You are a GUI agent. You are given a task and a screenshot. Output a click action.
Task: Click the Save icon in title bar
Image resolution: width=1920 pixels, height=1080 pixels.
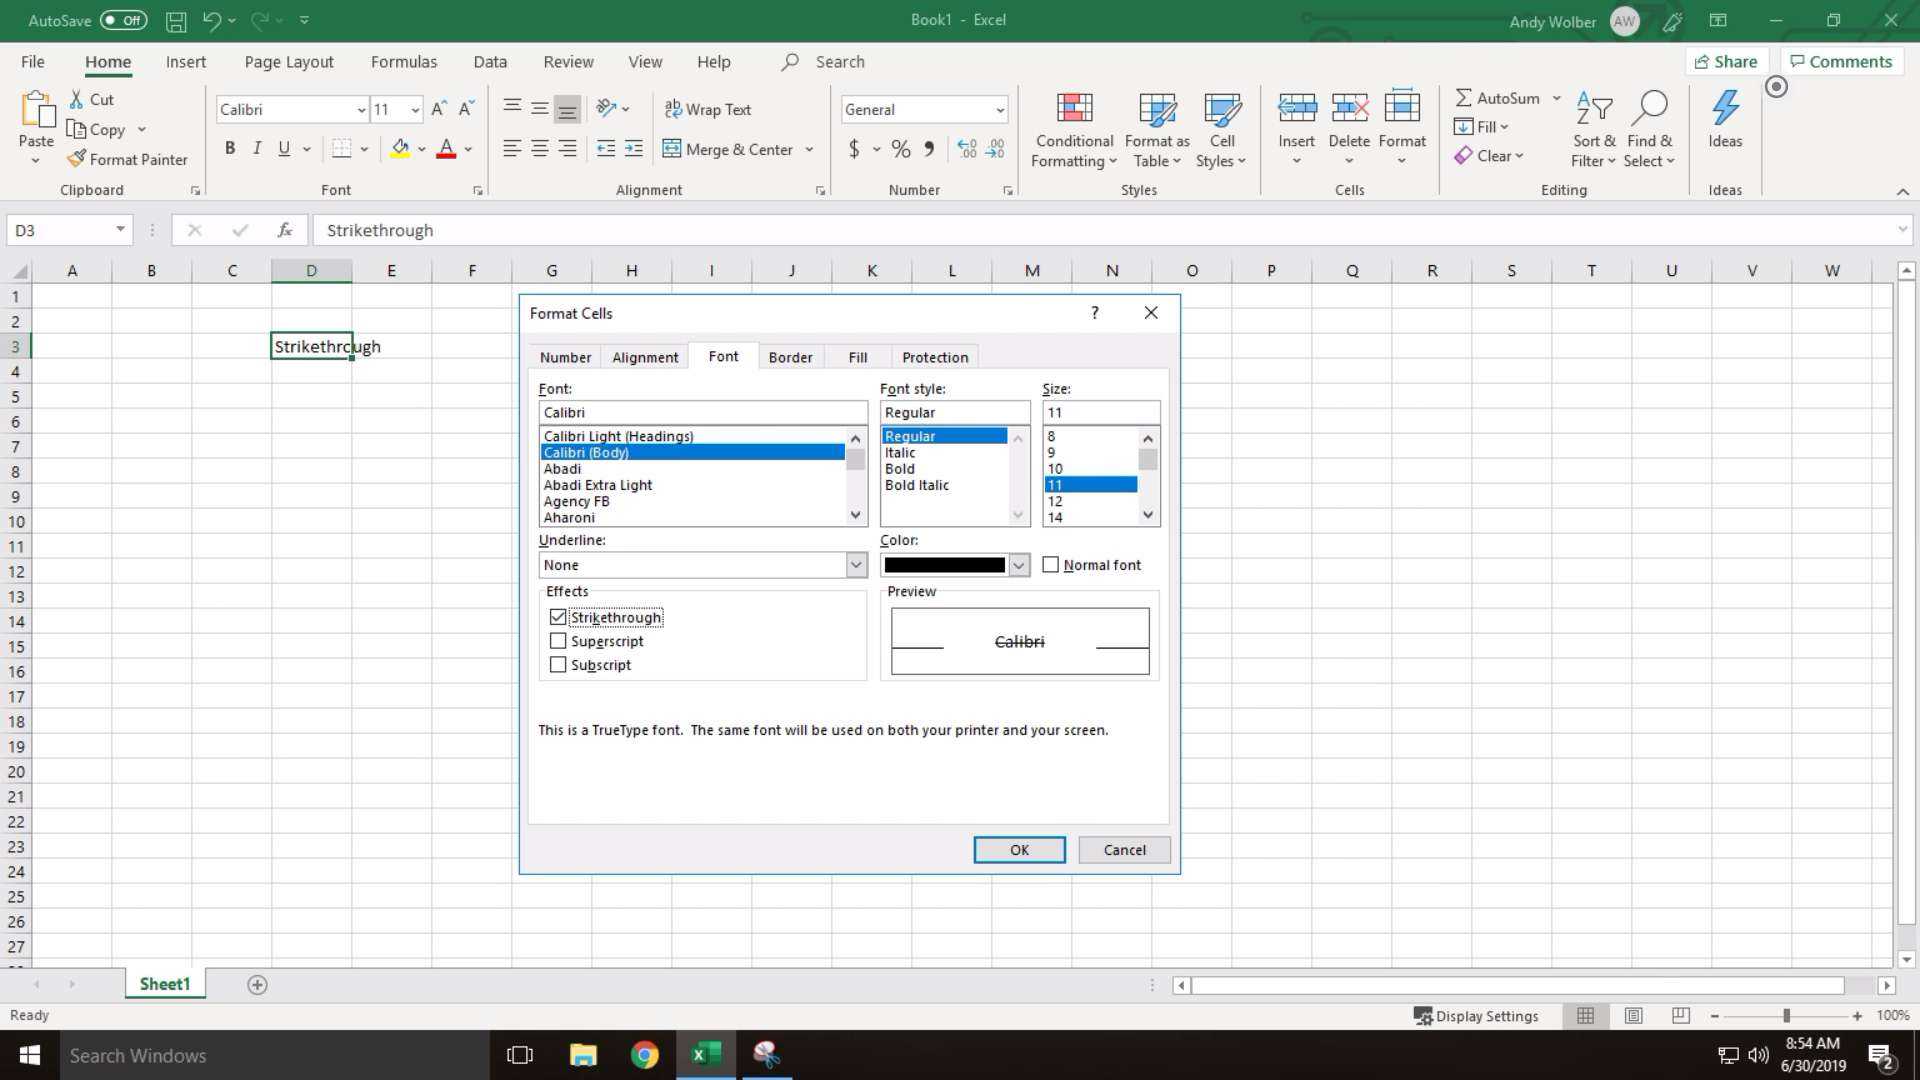tap(176, 20)
